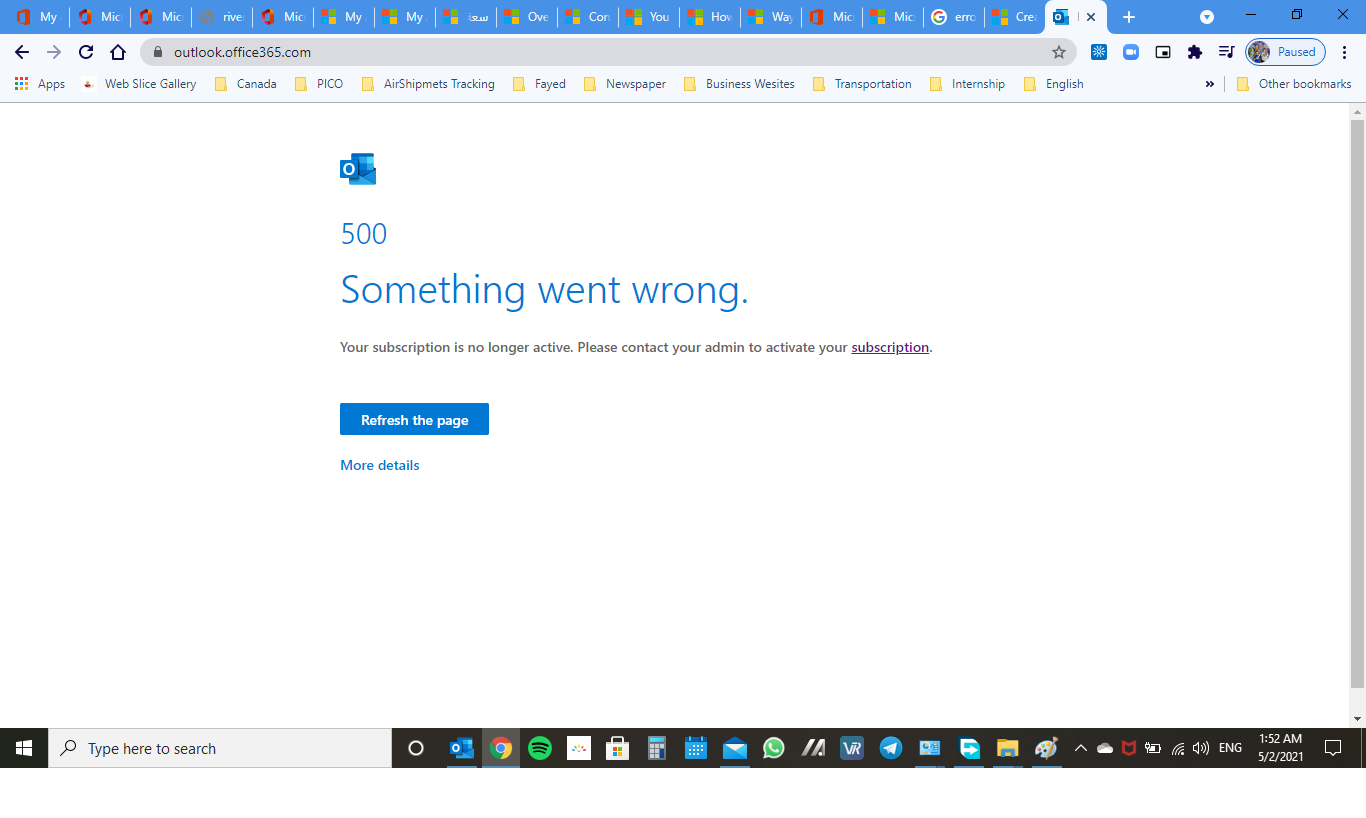
Task: Reload the page with the Chrome reload icon
Action: coord(86,52)
